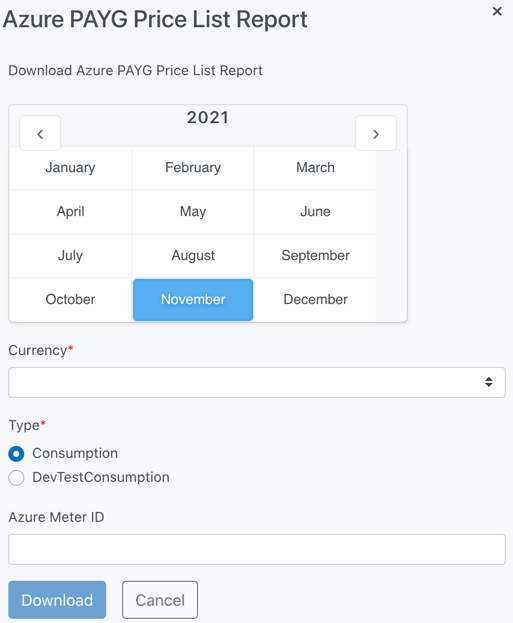Pick June in the month picker
Screen dimensions: 513x623
point(315,211)
